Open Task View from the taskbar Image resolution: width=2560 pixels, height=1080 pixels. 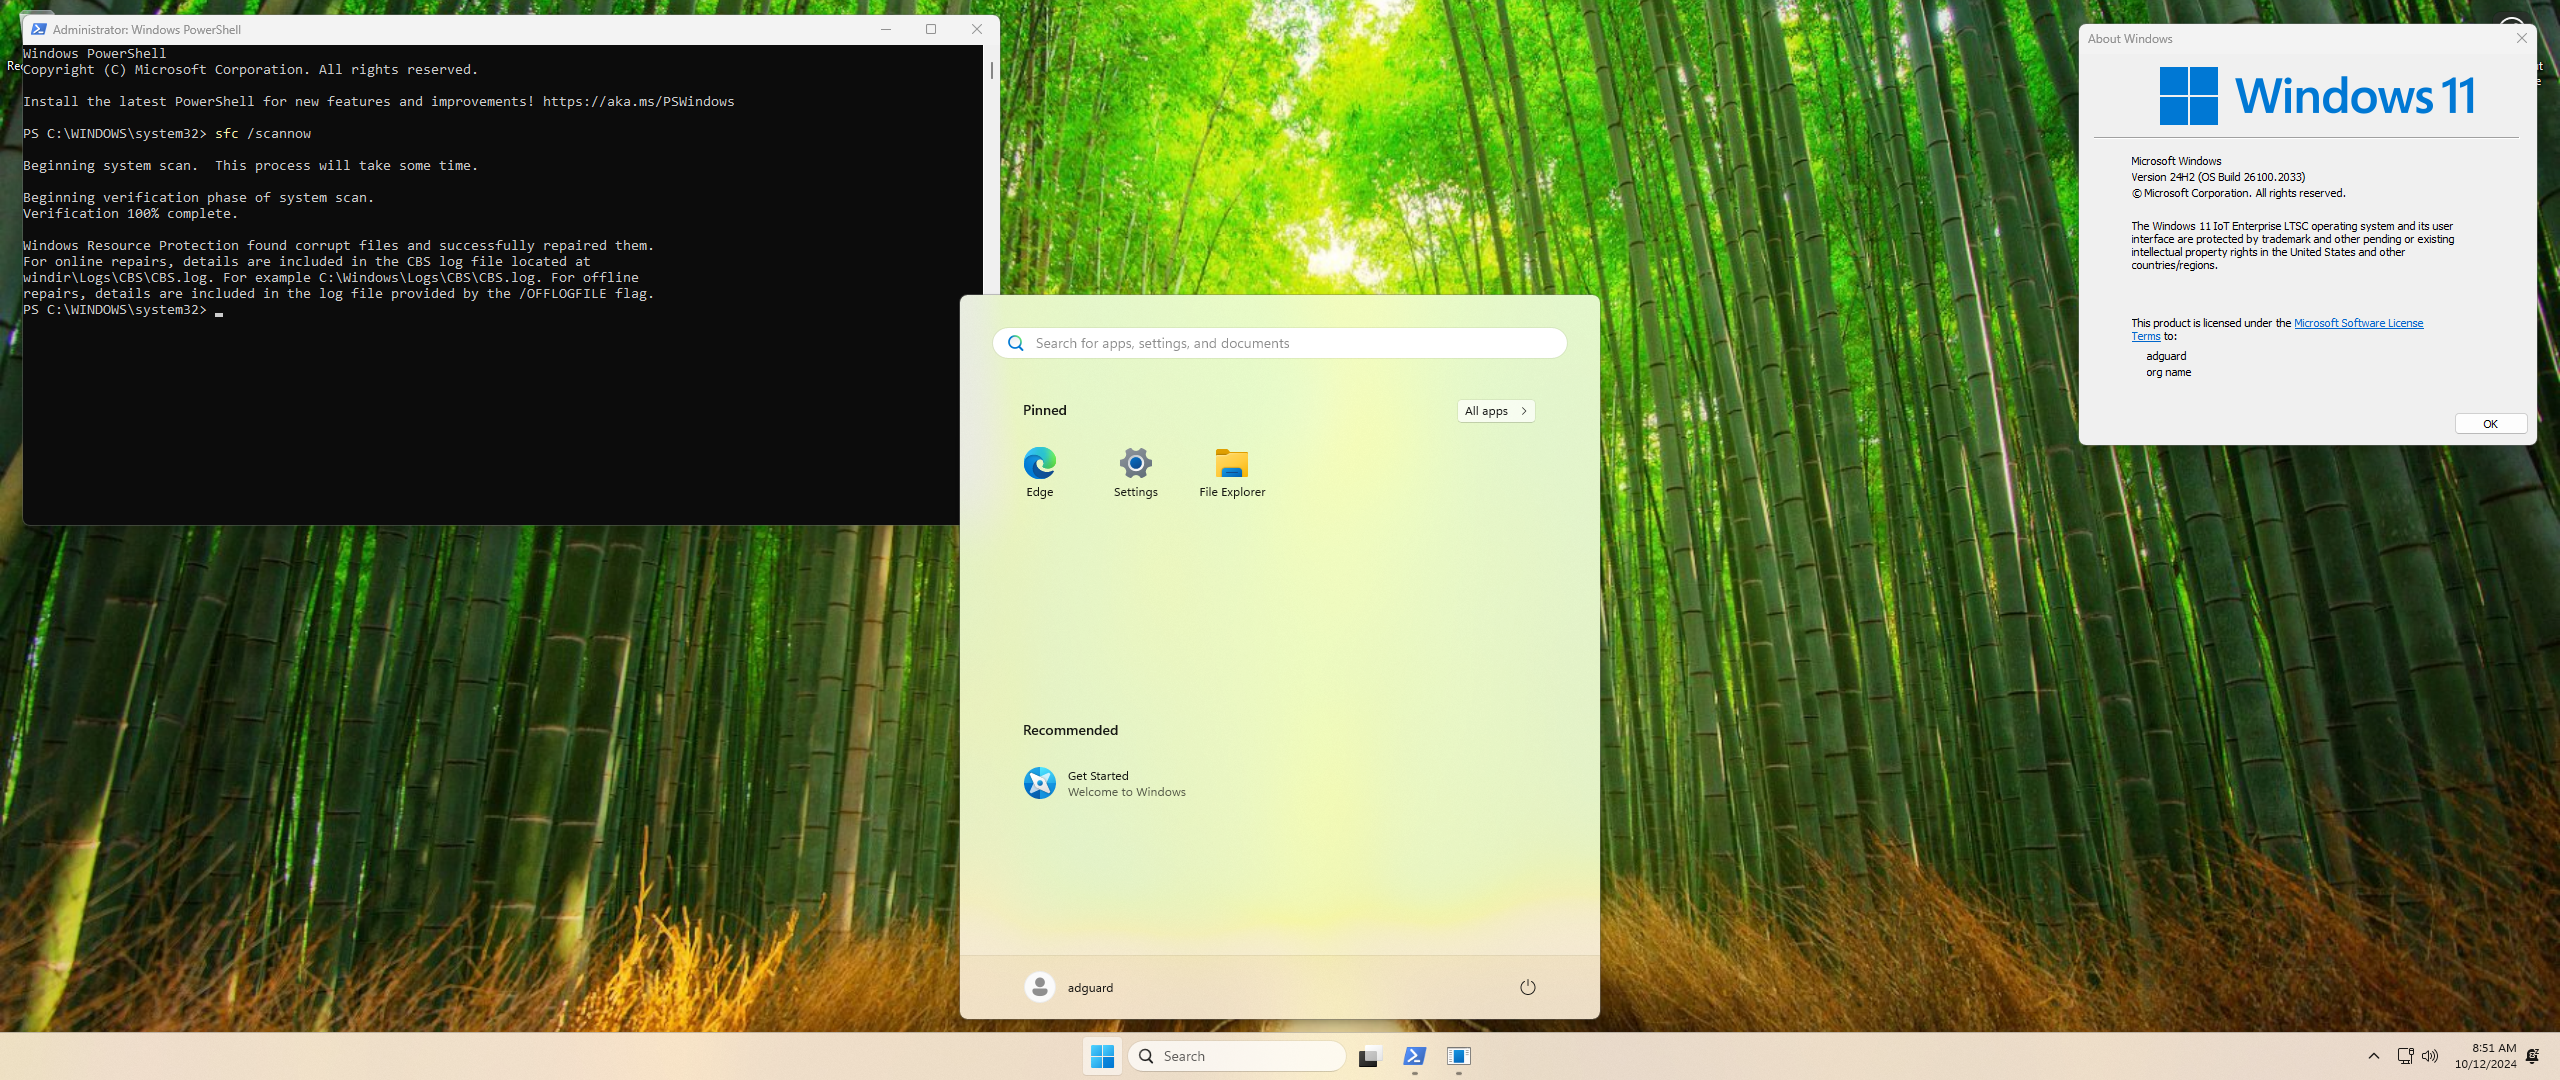[1369, 1056]
